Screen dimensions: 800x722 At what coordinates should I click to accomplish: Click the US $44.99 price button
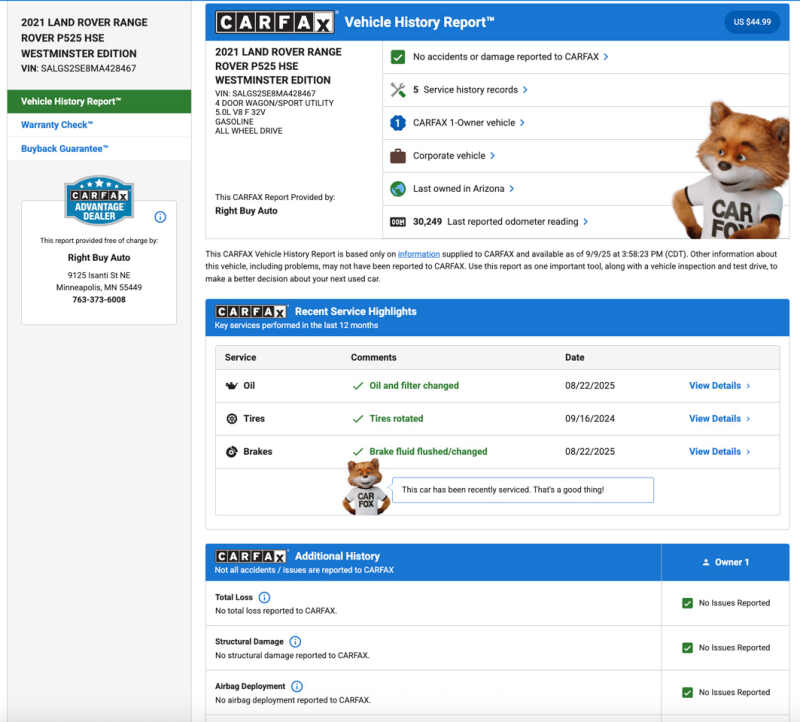coord(752,22)
